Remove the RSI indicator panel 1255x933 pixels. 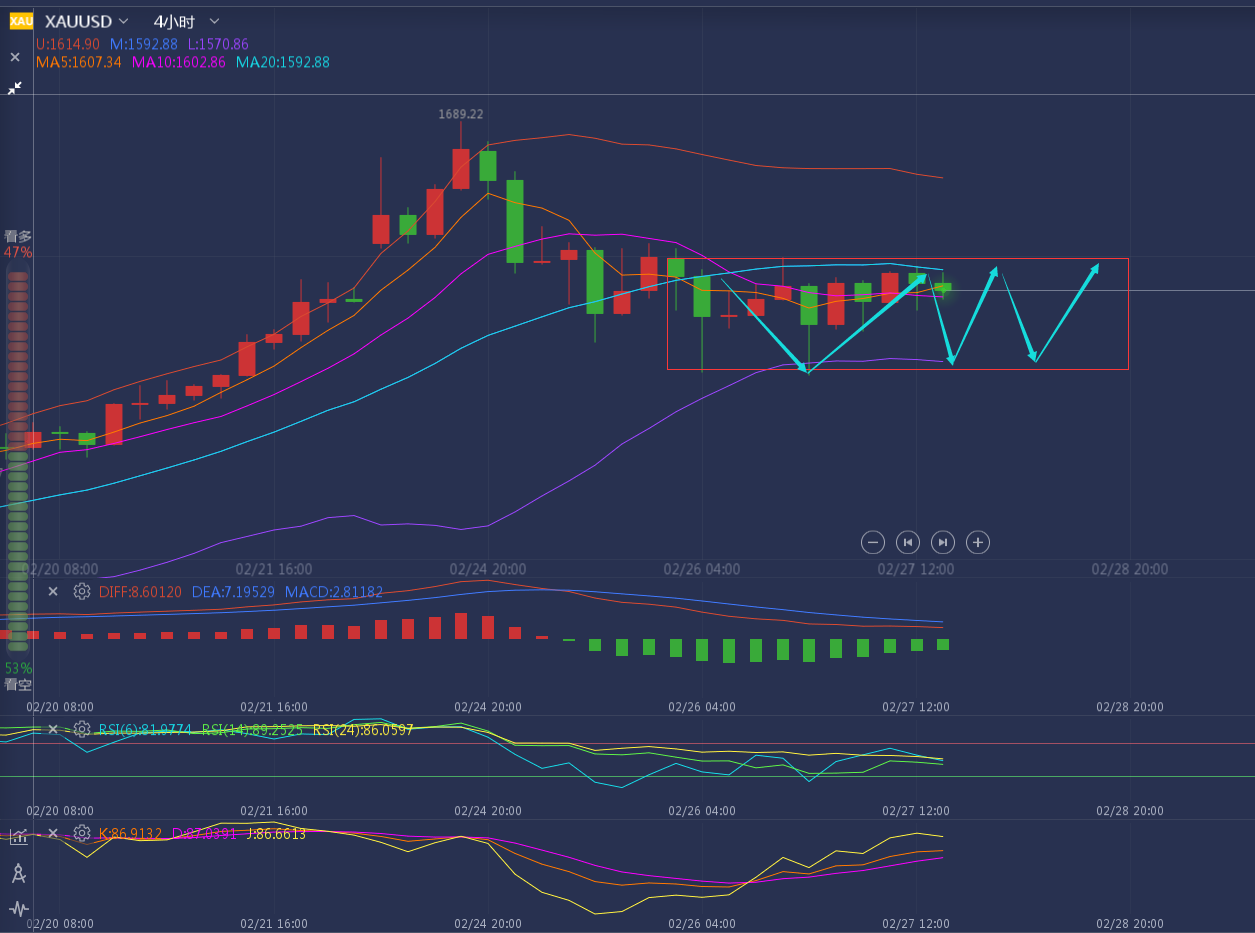(53, 729)
